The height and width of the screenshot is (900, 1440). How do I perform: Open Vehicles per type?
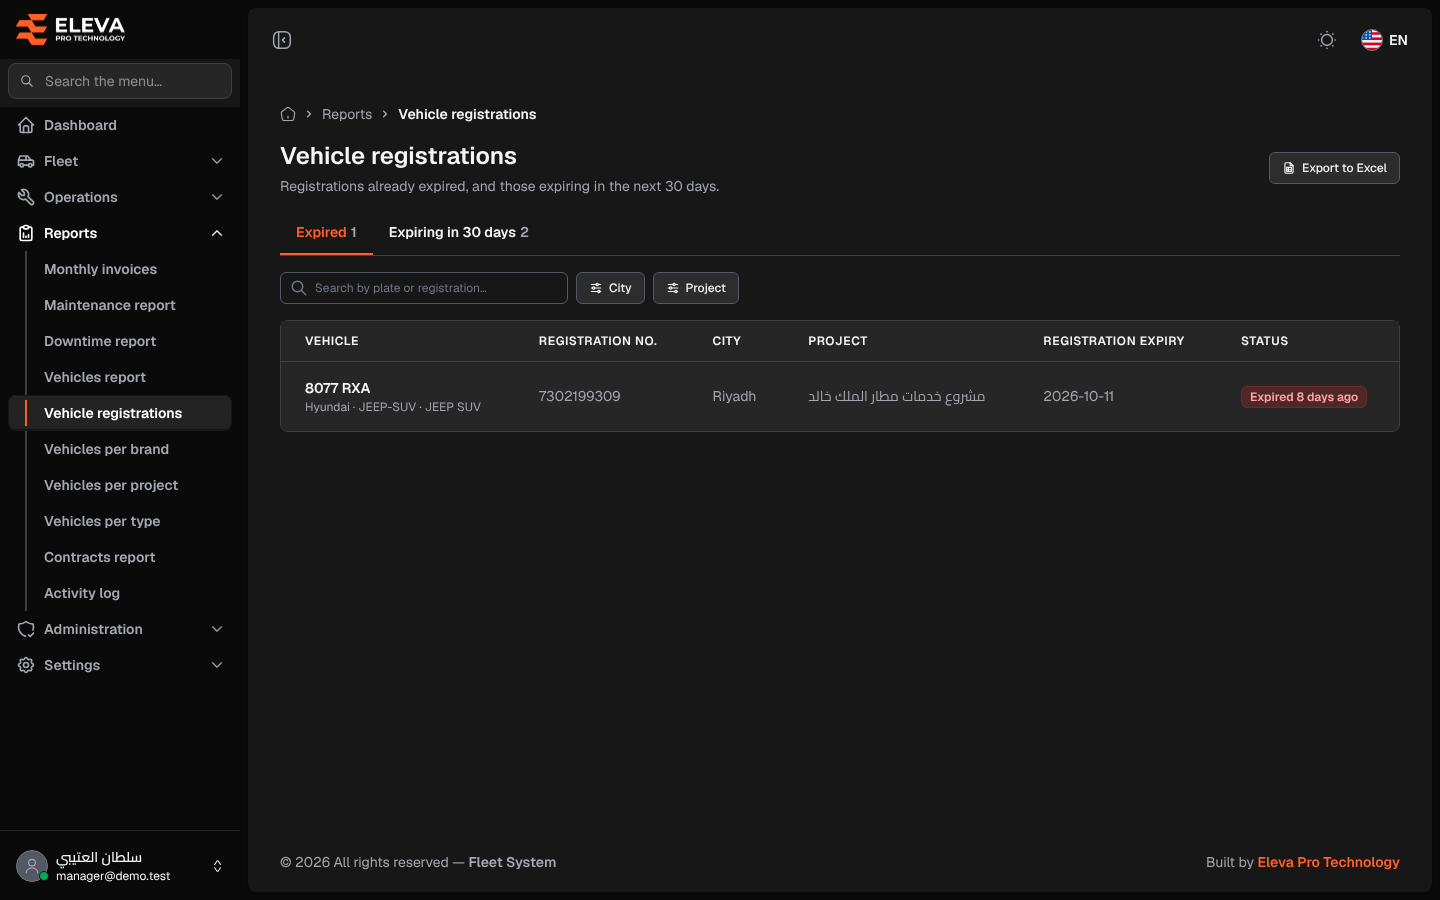coord(102,521)
